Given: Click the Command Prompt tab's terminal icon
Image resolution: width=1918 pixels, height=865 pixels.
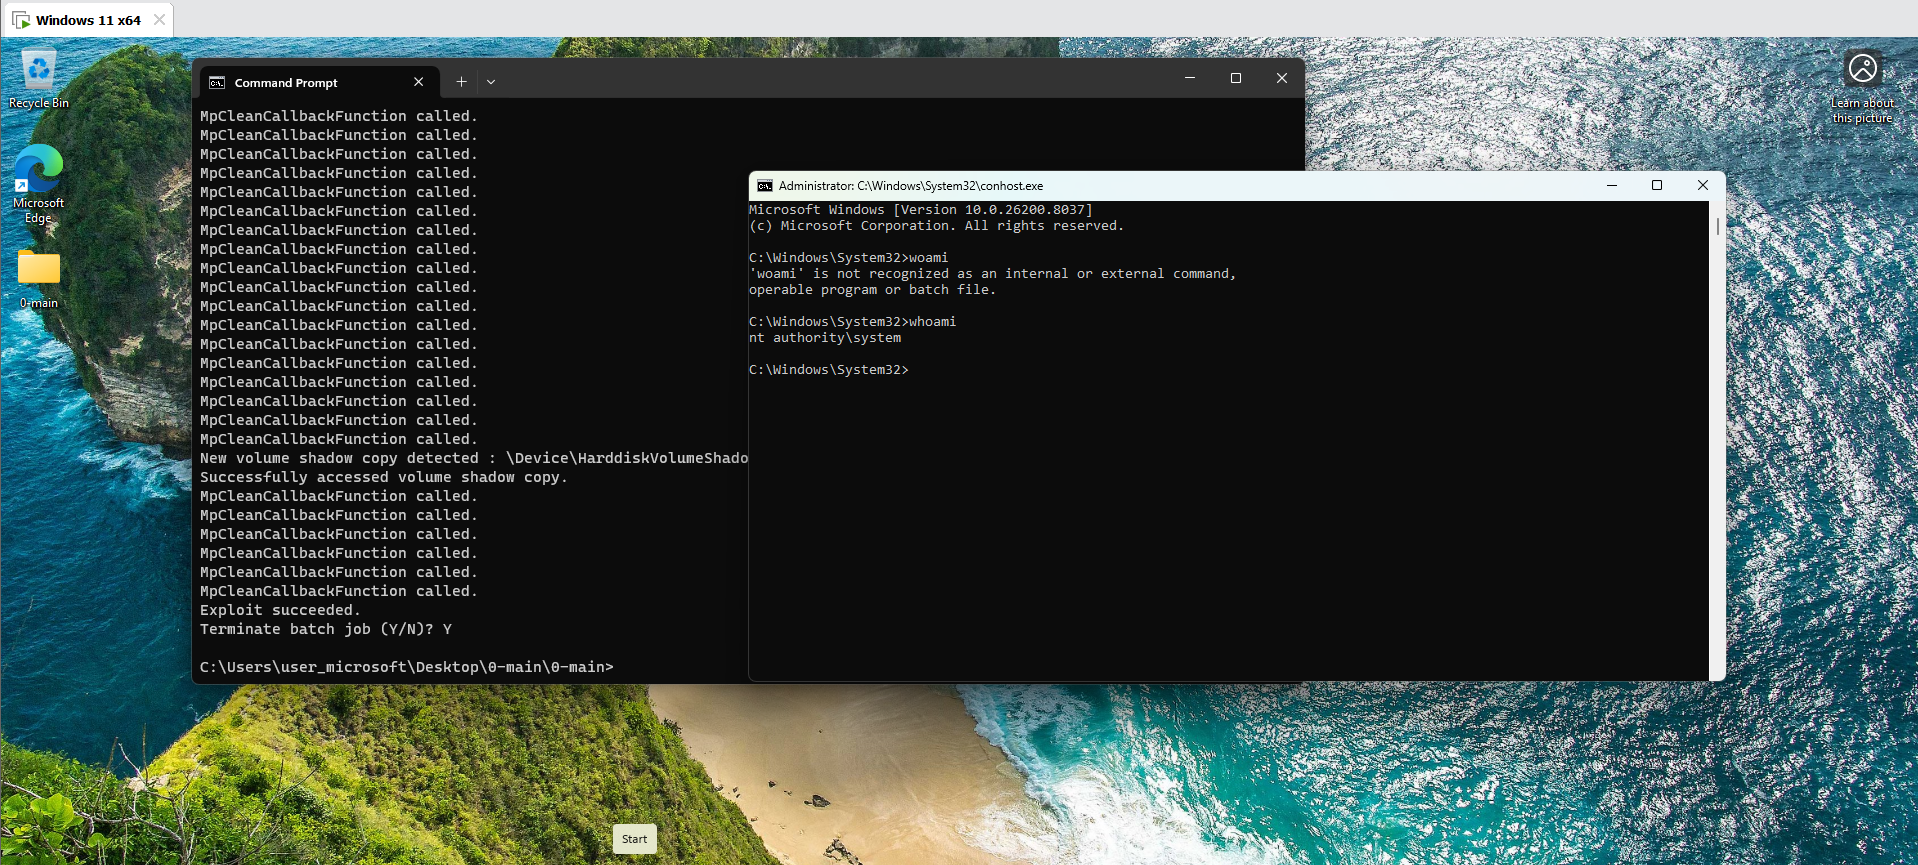Looking at the screenshot, I should click(217, 83).
